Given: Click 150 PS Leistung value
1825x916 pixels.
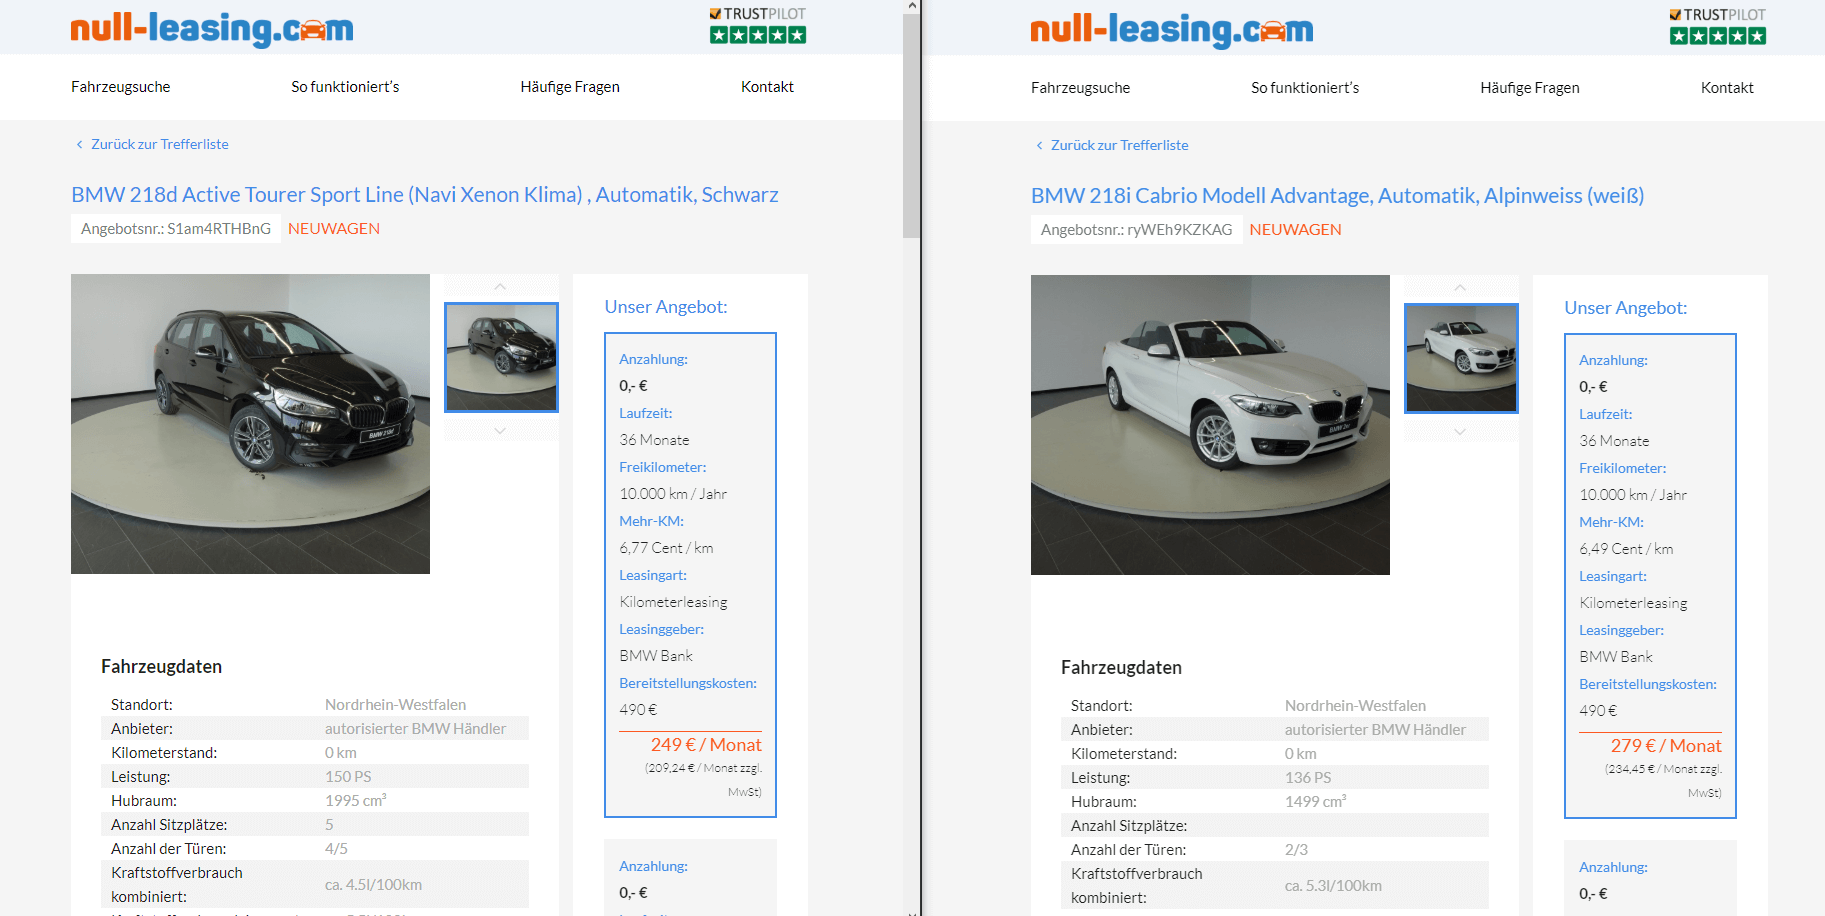Looking at the screenshot, I should point(348,777).
